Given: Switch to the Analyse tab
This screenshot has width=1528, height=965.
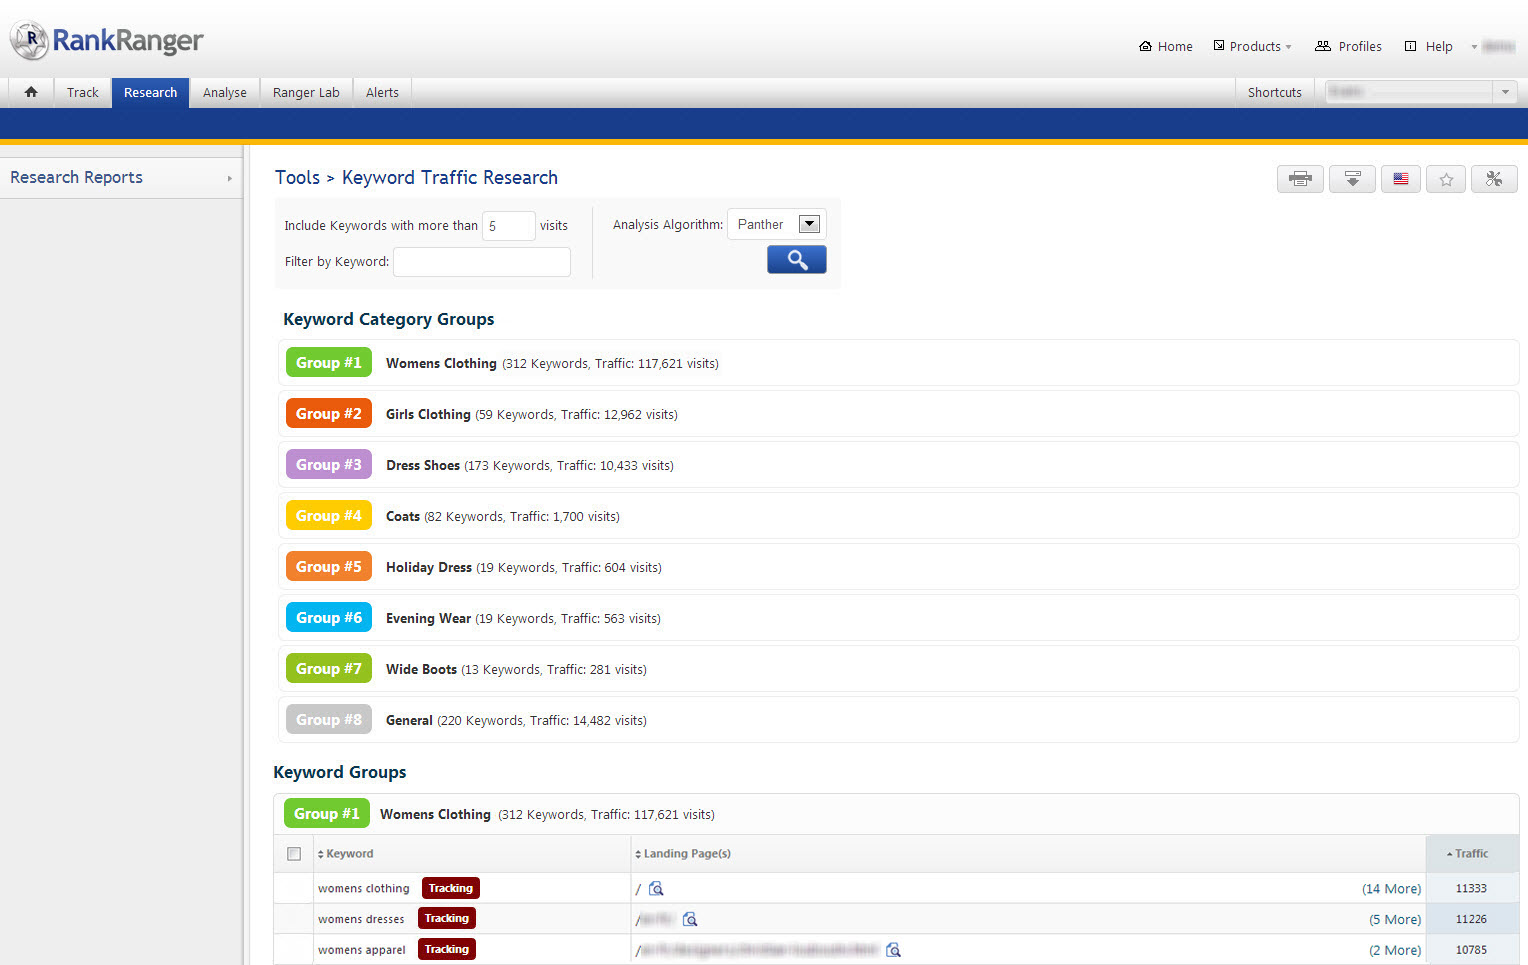Looking at the screenshot, I should click(x=224, y=92).
